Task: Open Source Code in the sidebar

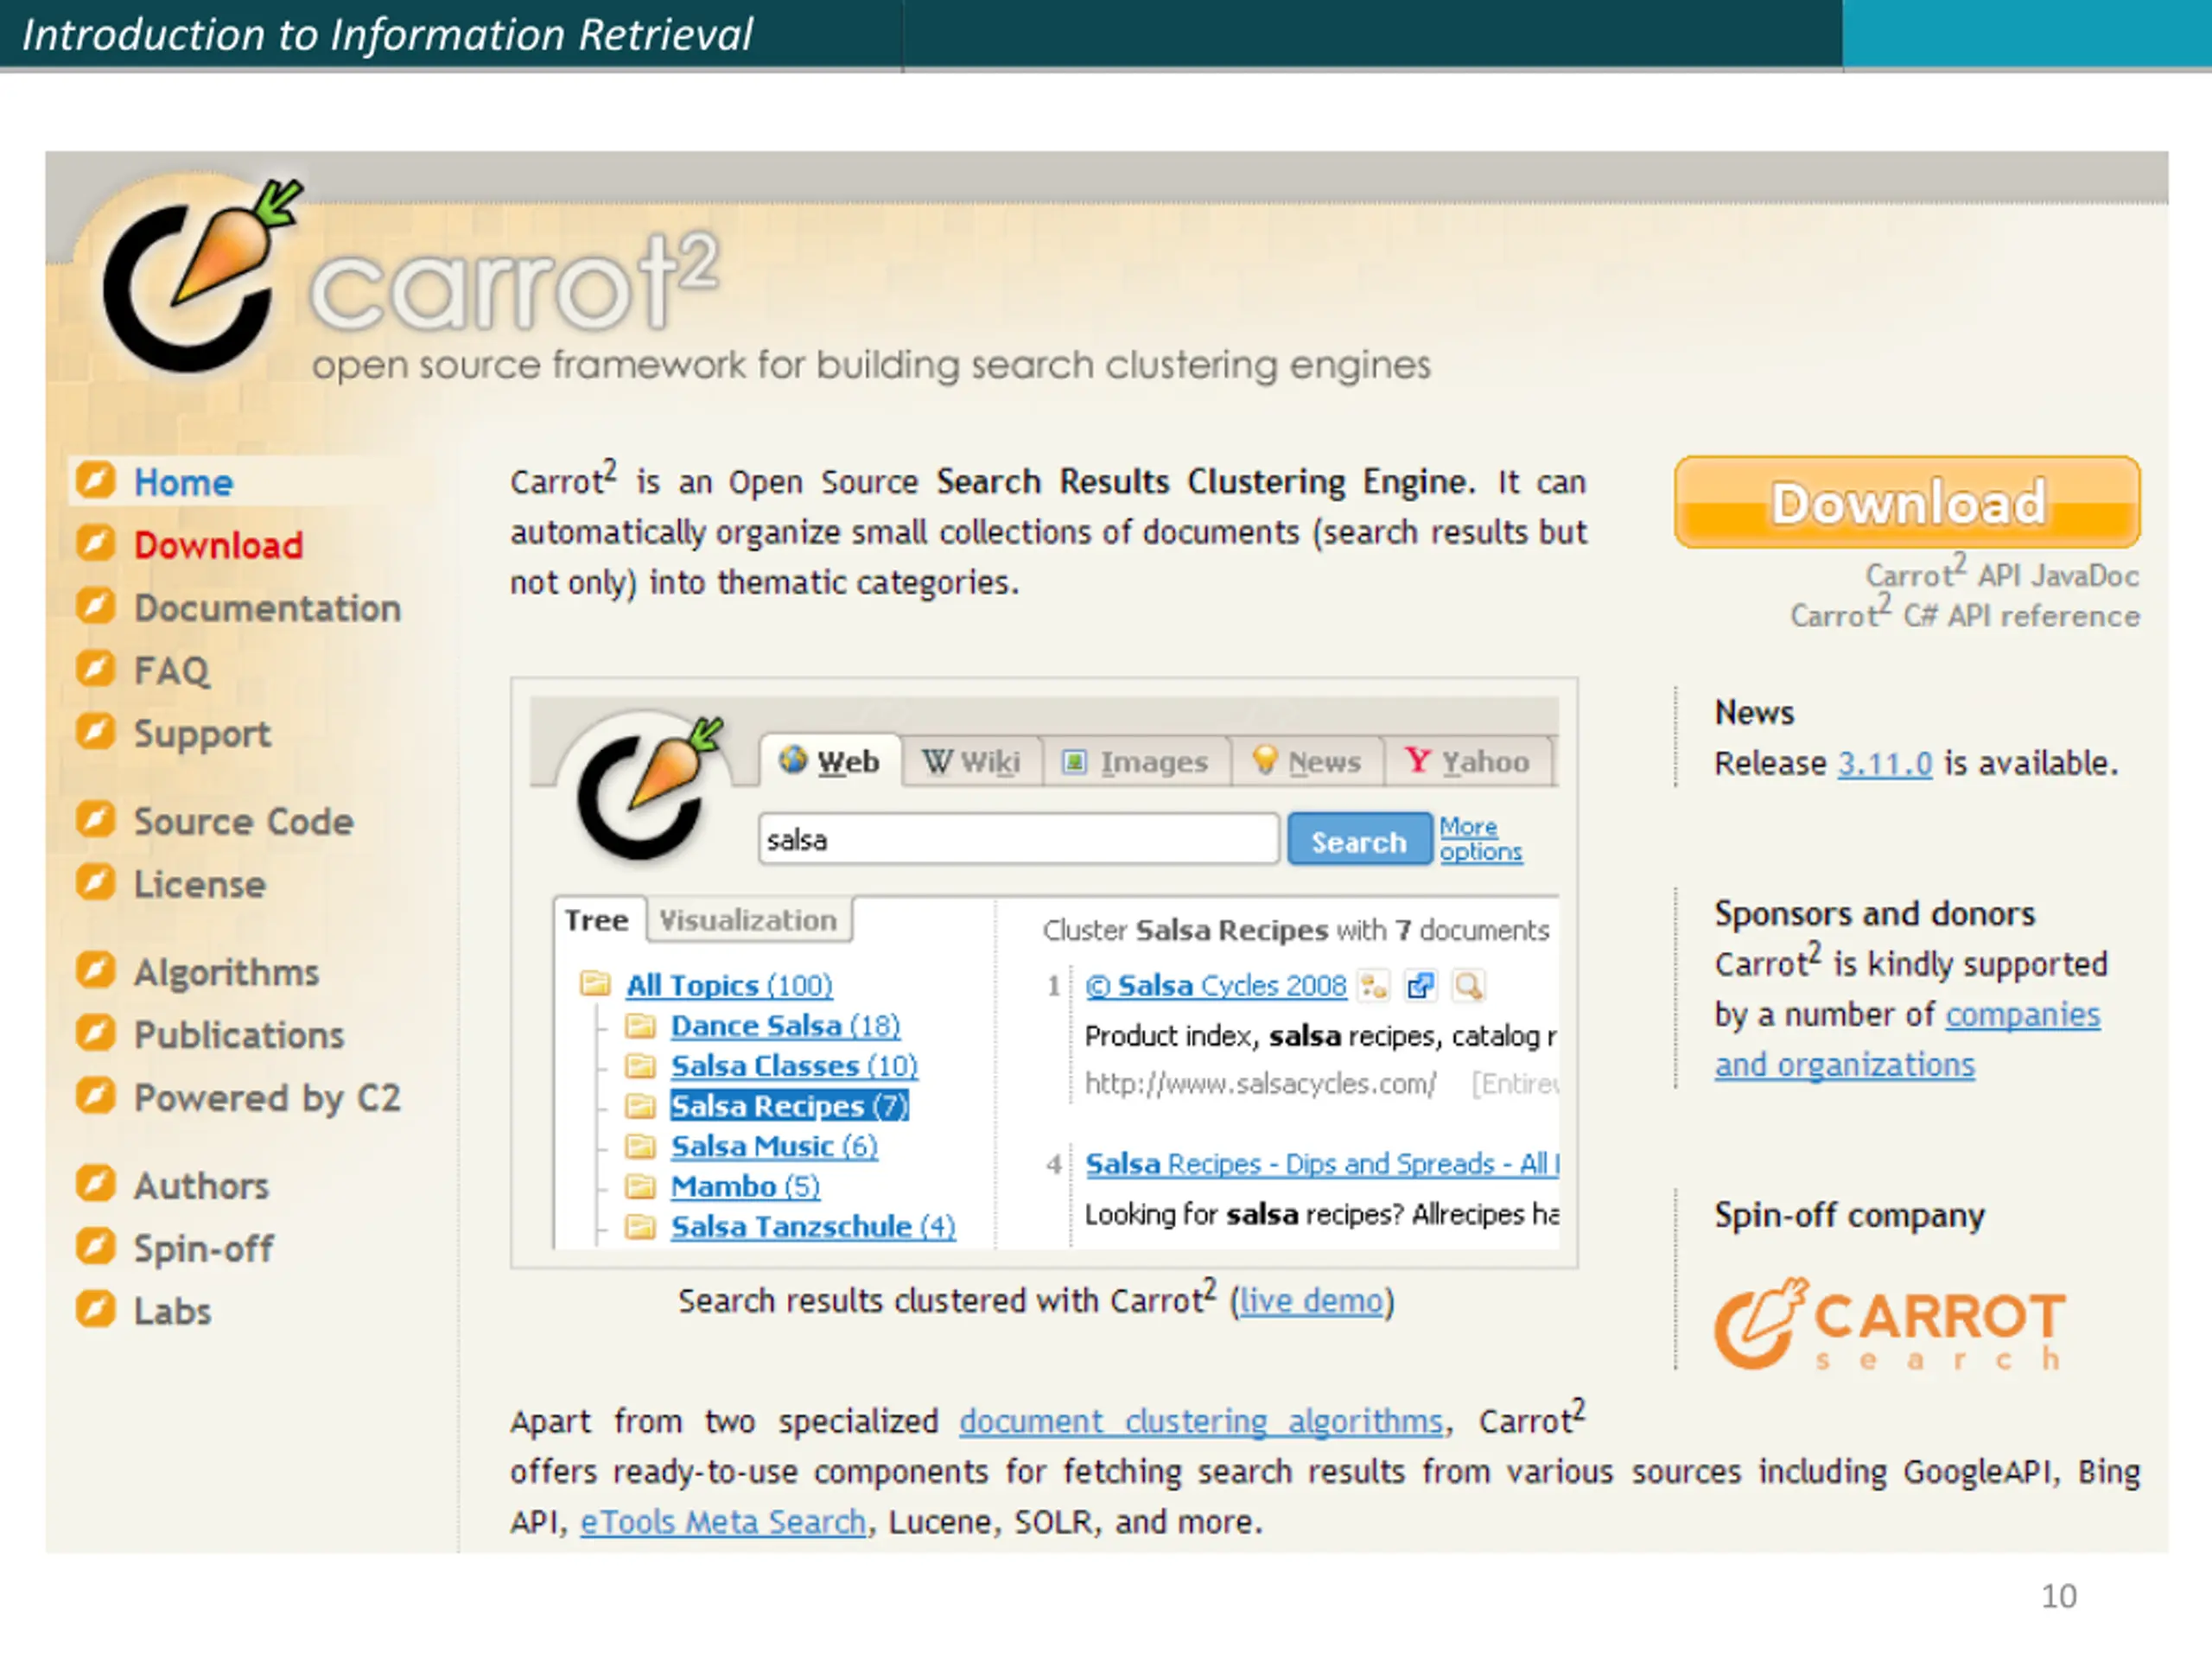Action: 244,822
